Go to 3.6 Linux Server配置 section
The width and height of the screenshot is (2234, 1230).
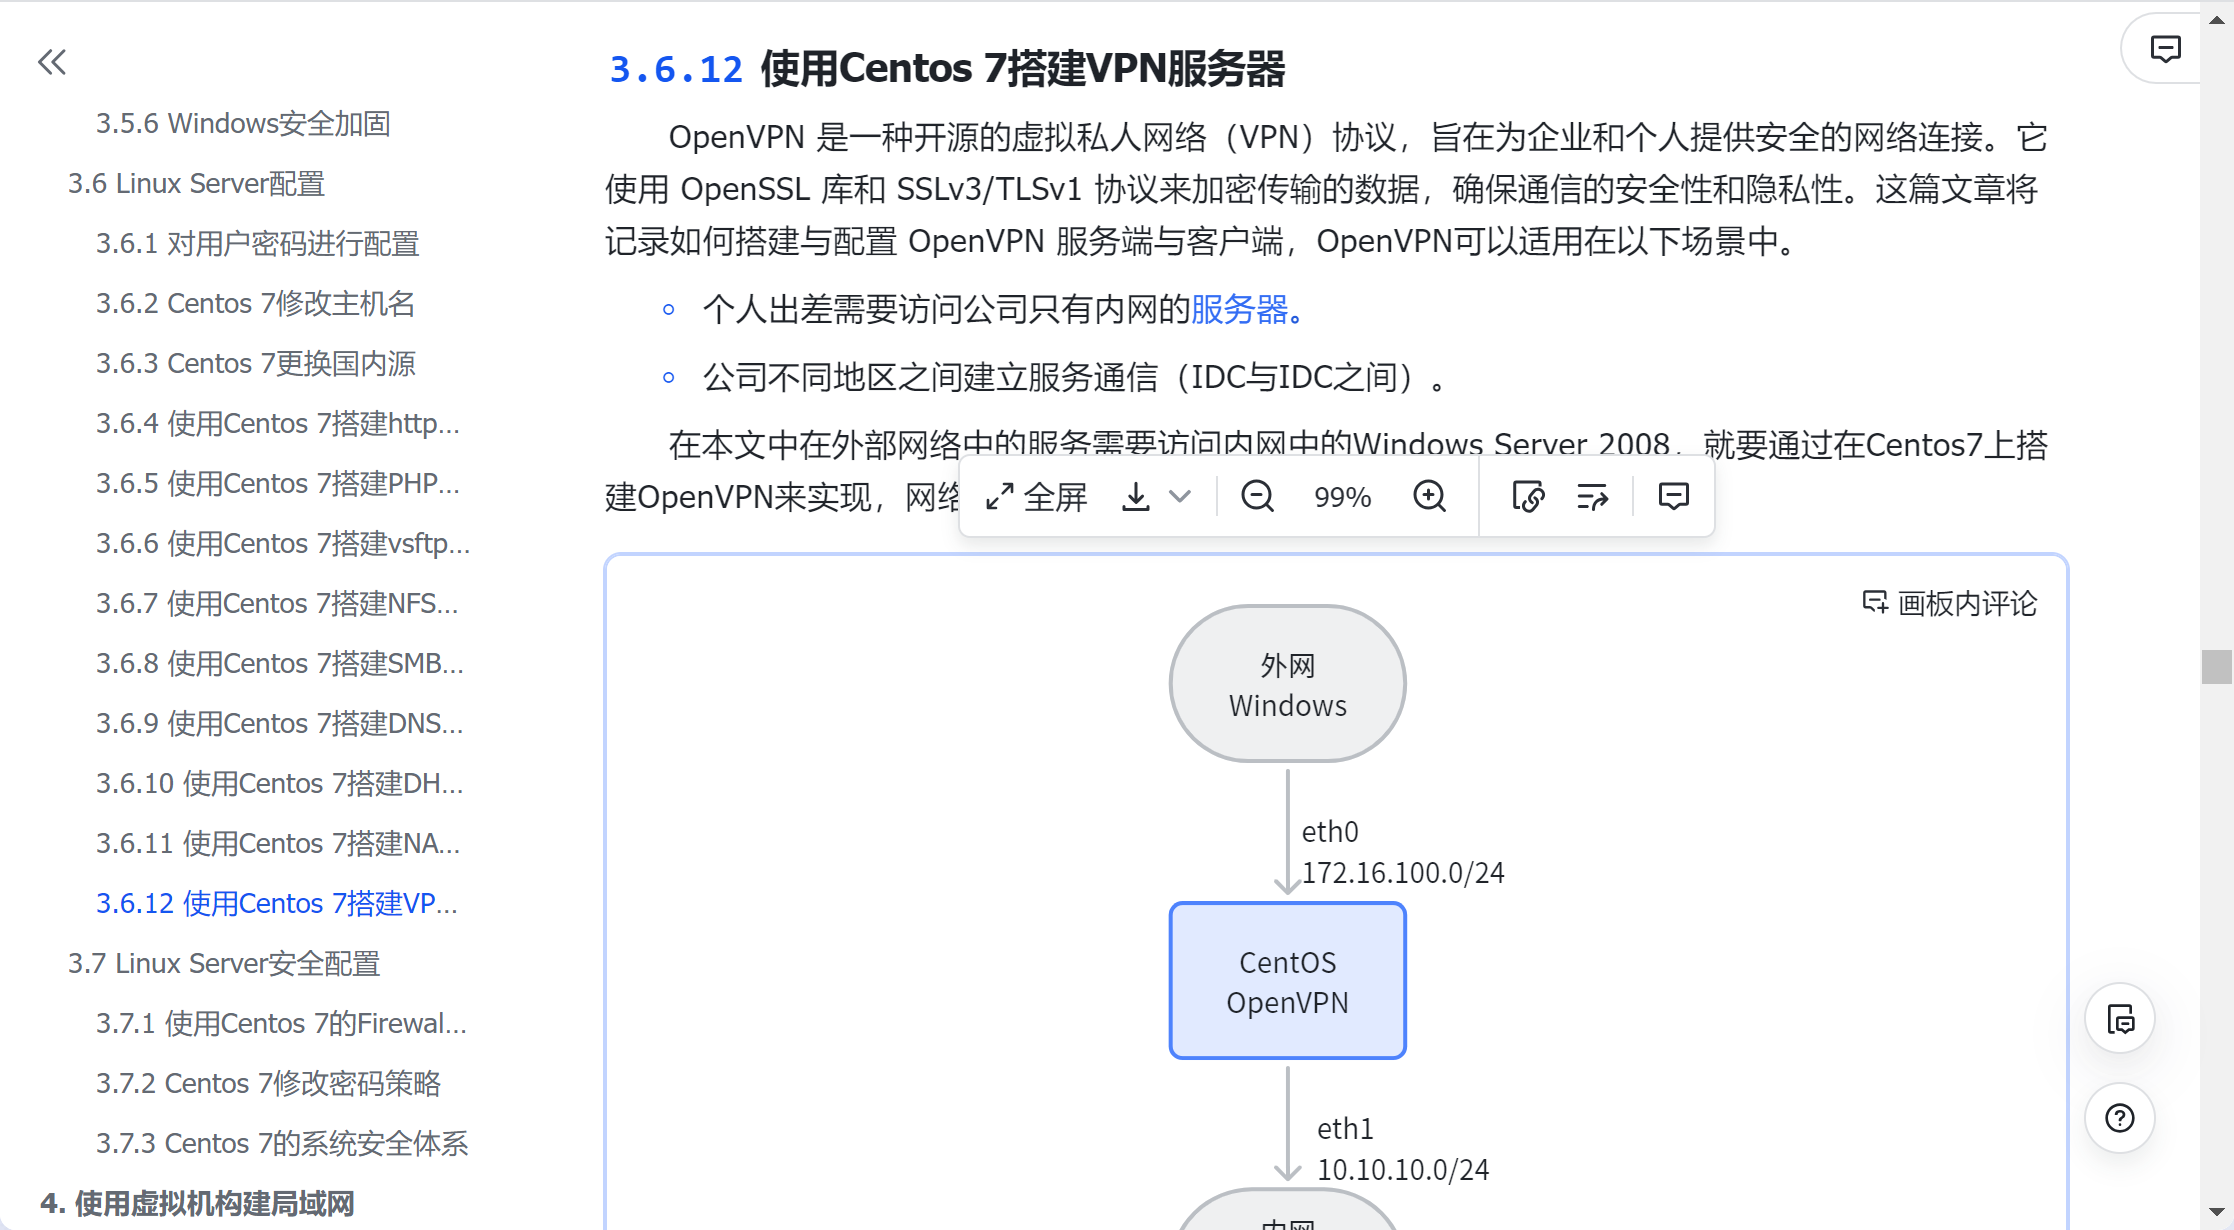tap(196, 183)
